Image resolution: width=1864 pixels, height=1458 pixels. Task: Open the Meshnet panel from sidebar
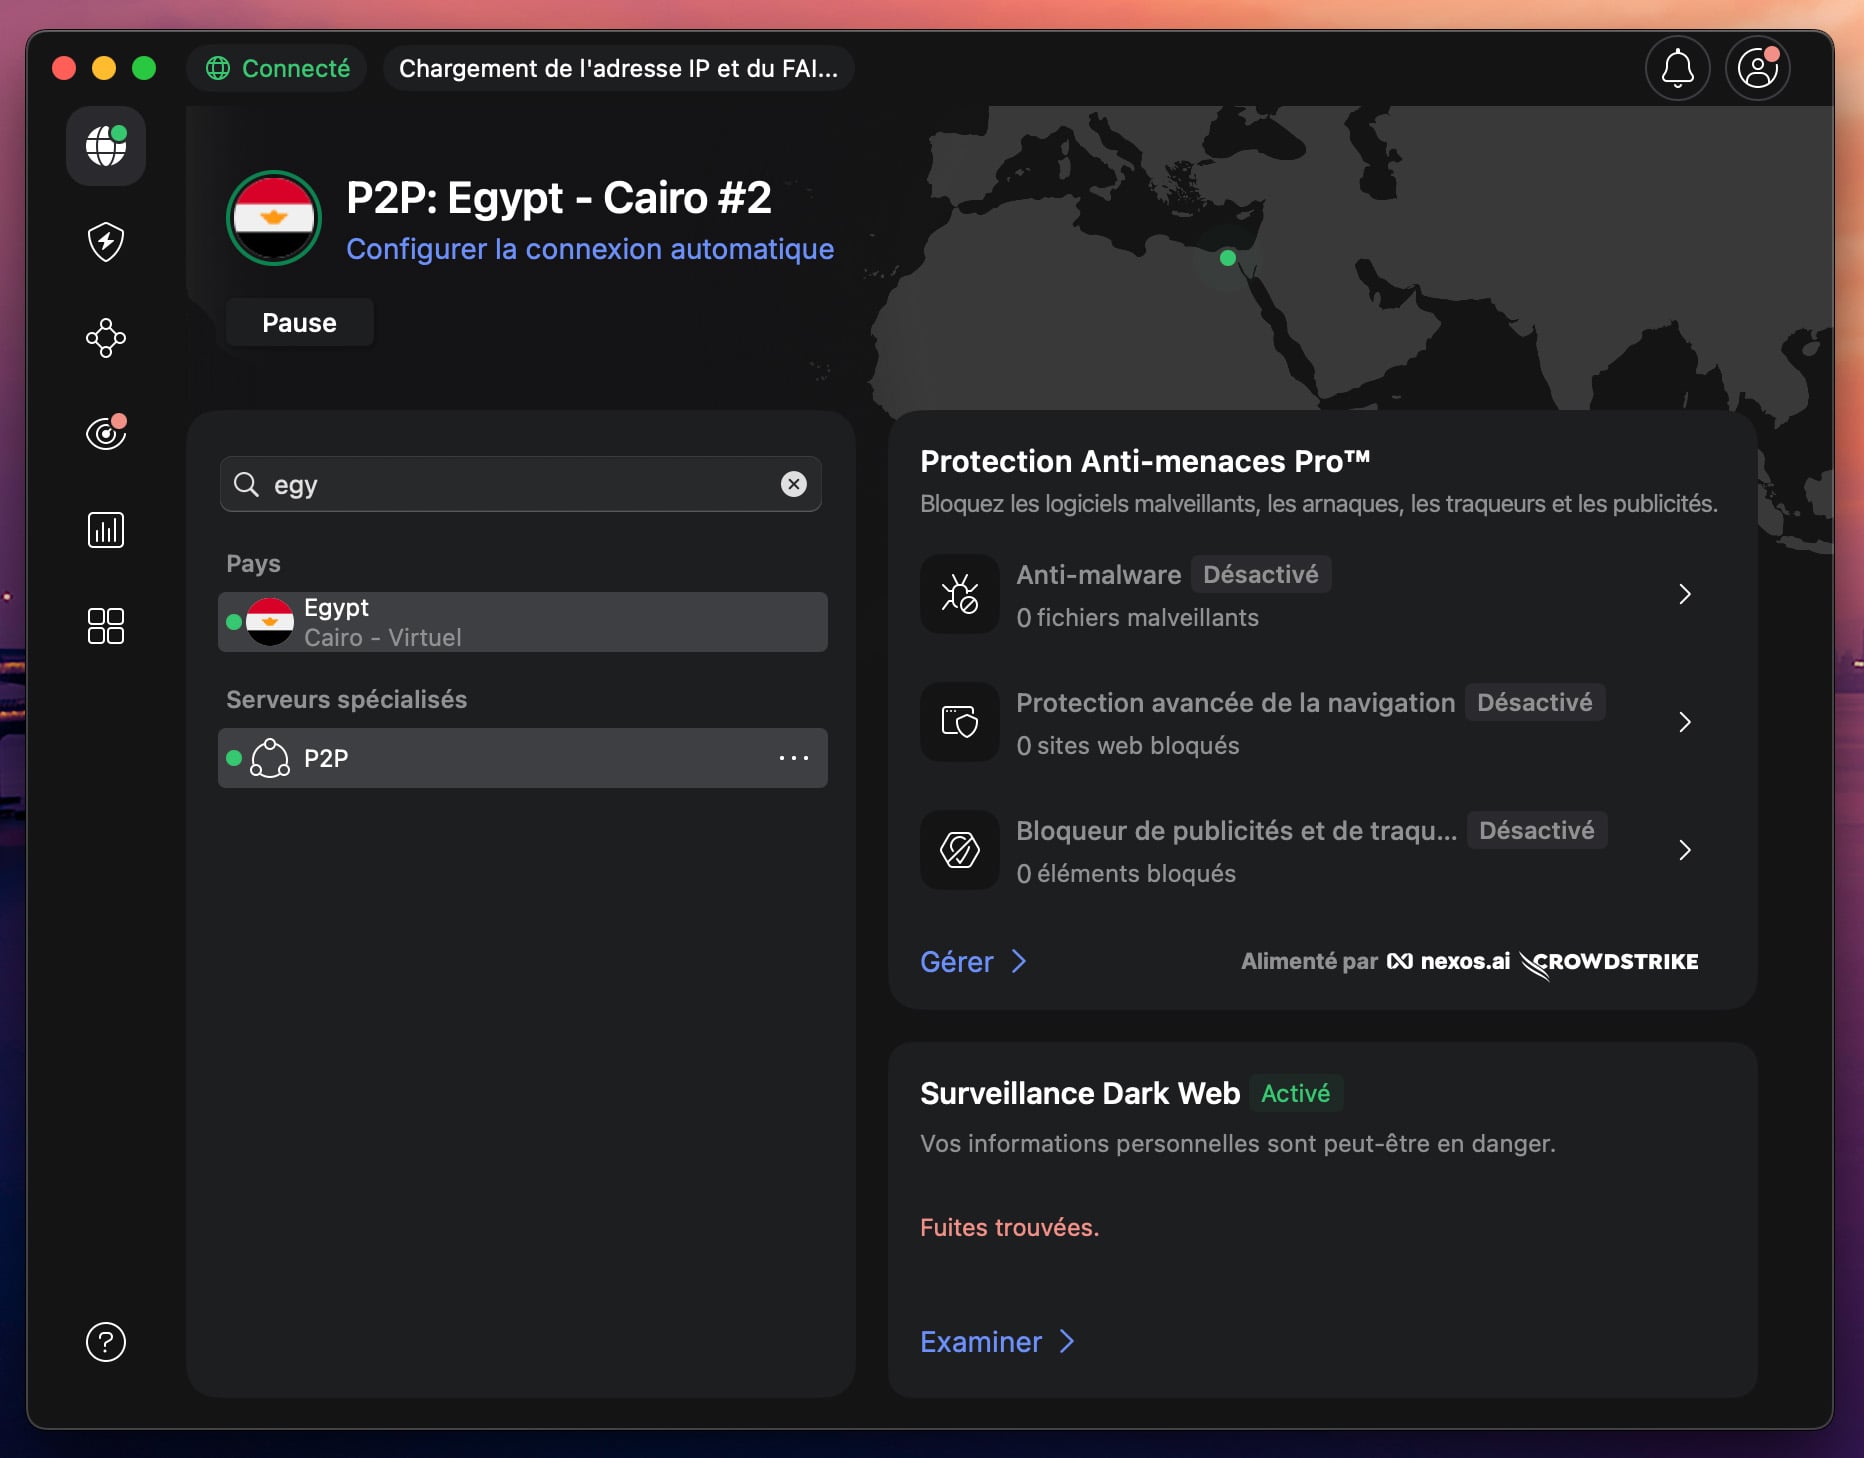click(105, 338)
